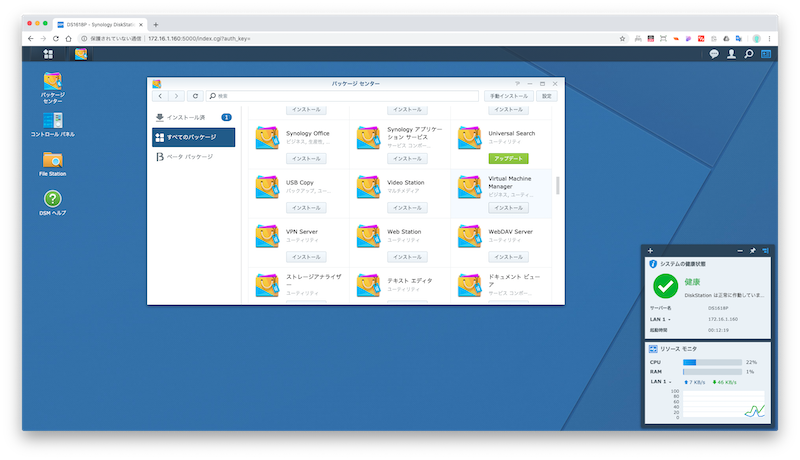The width and height of the screenshot is (800, 460).
Task: Open the File Station desktop shortcut
Action: pos(53,164)
